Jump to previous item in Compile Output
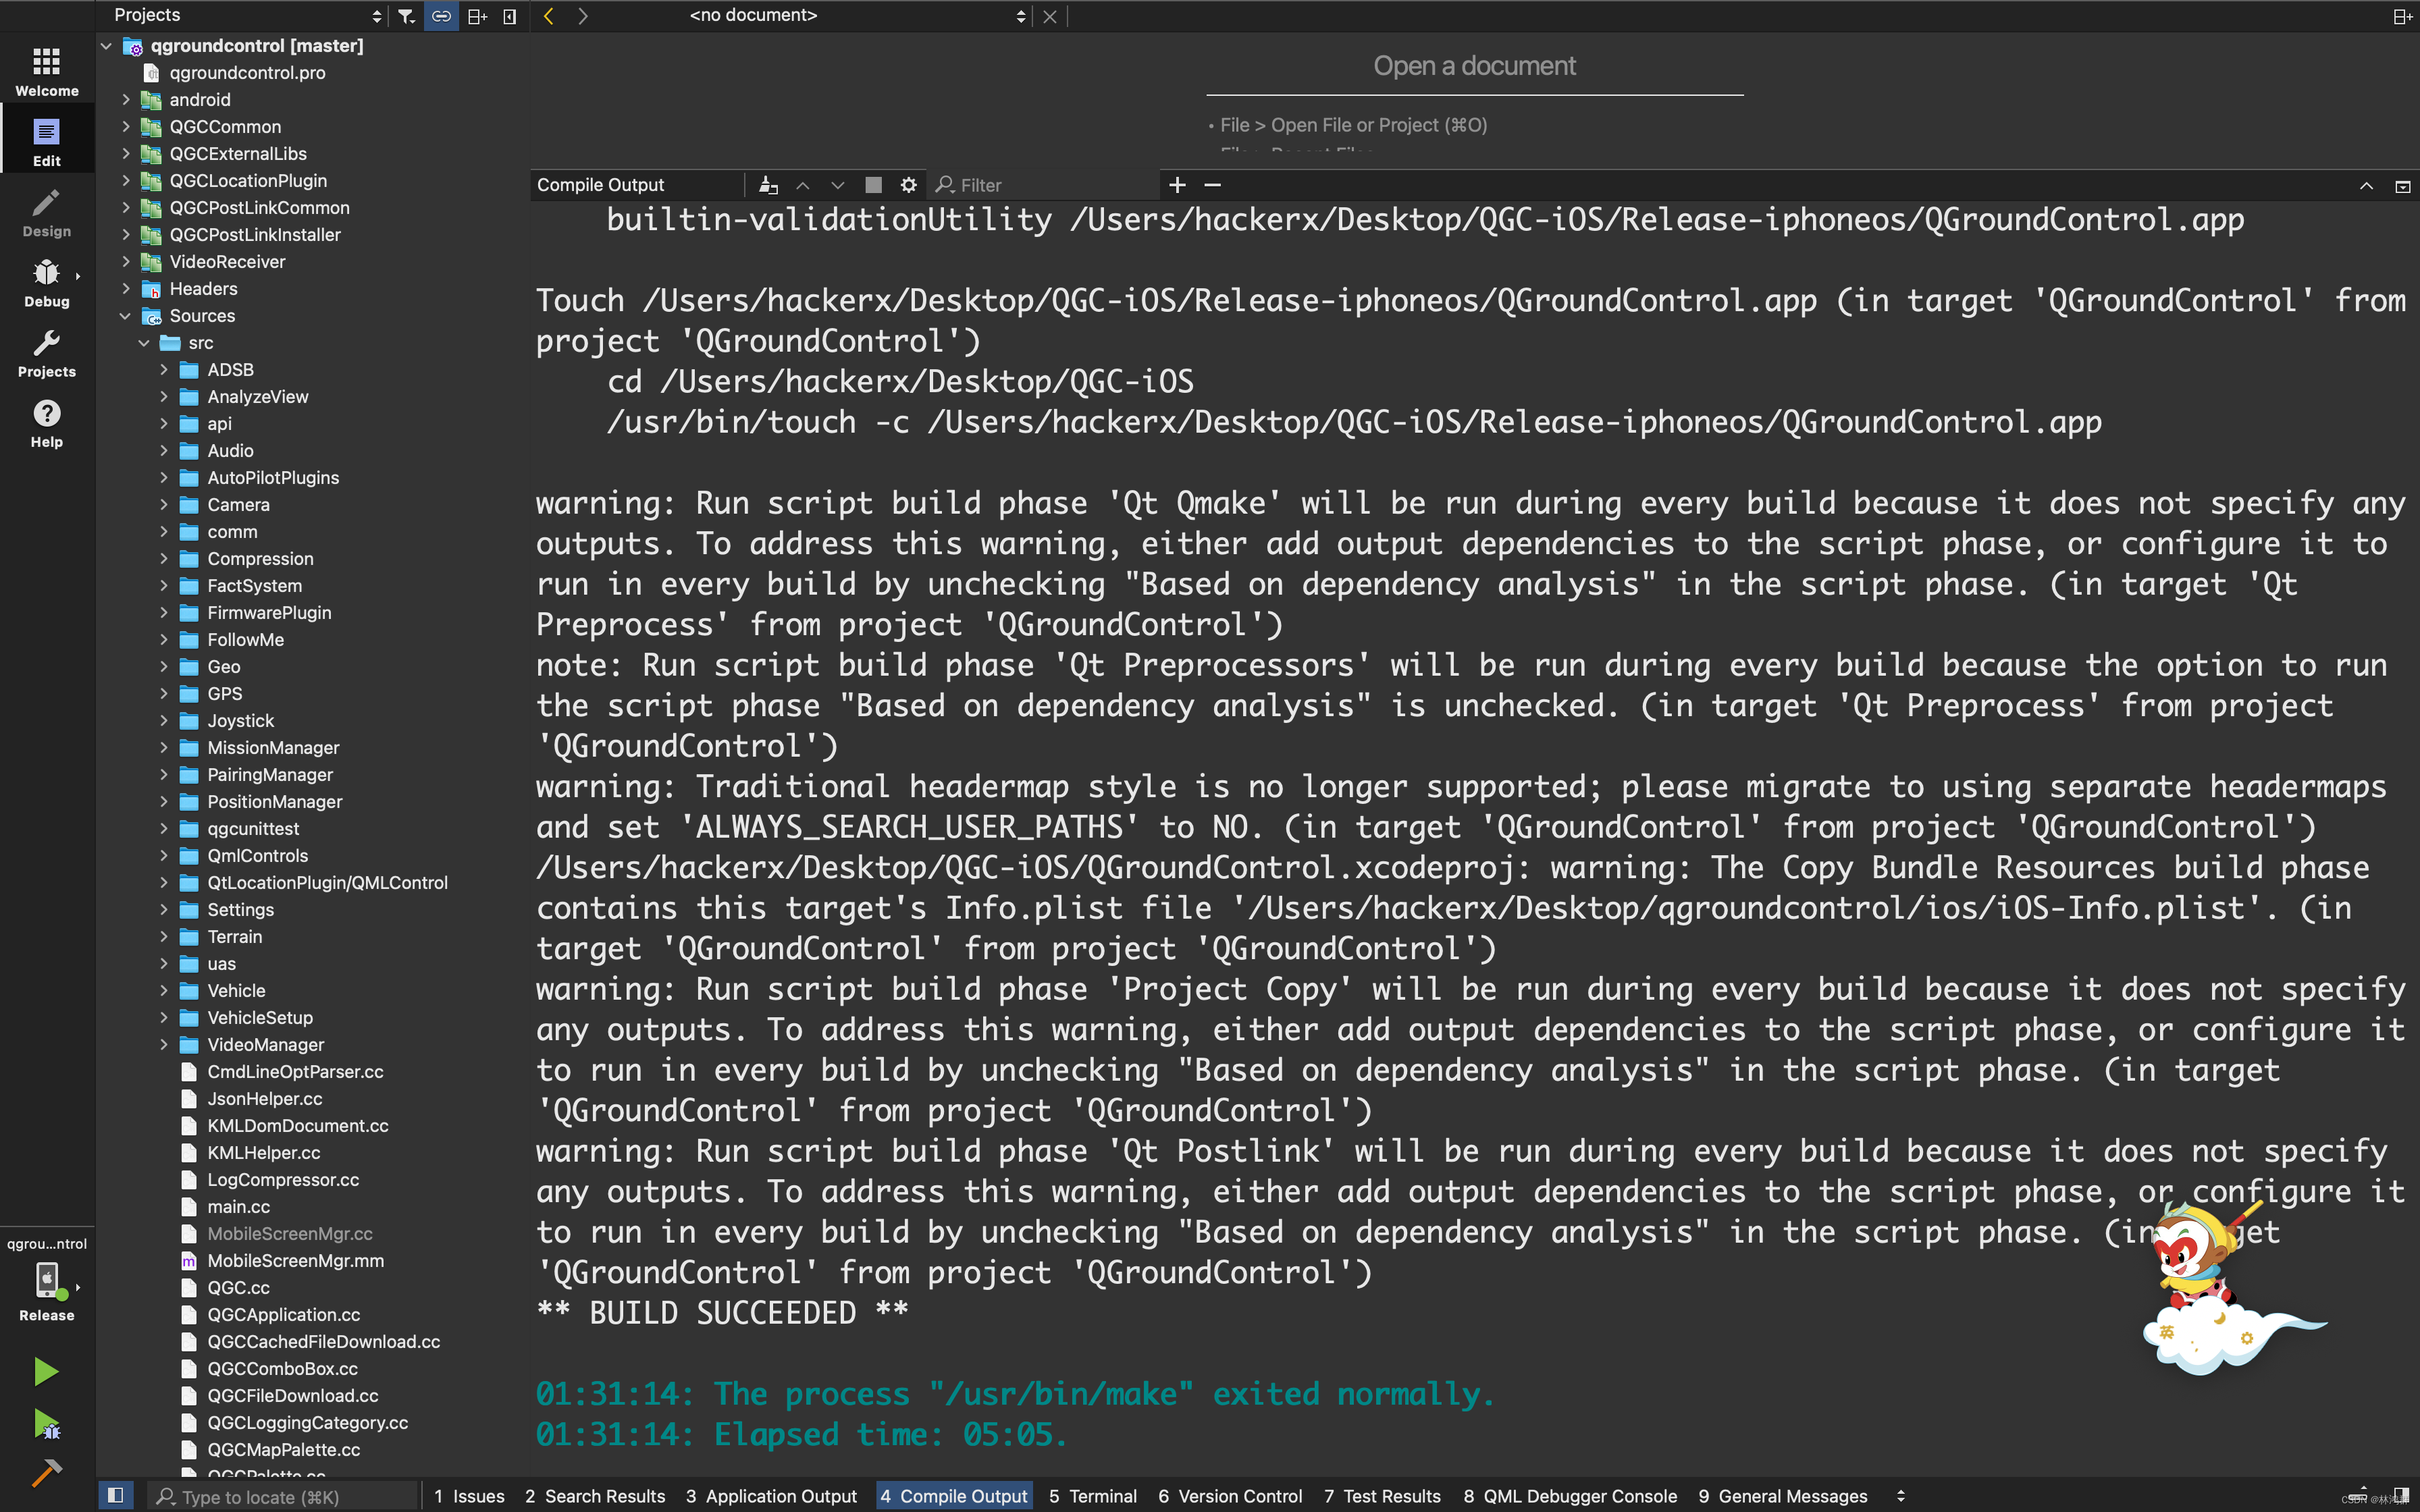This screenshot has height=1512, width=2420. [x=802, y=185]
